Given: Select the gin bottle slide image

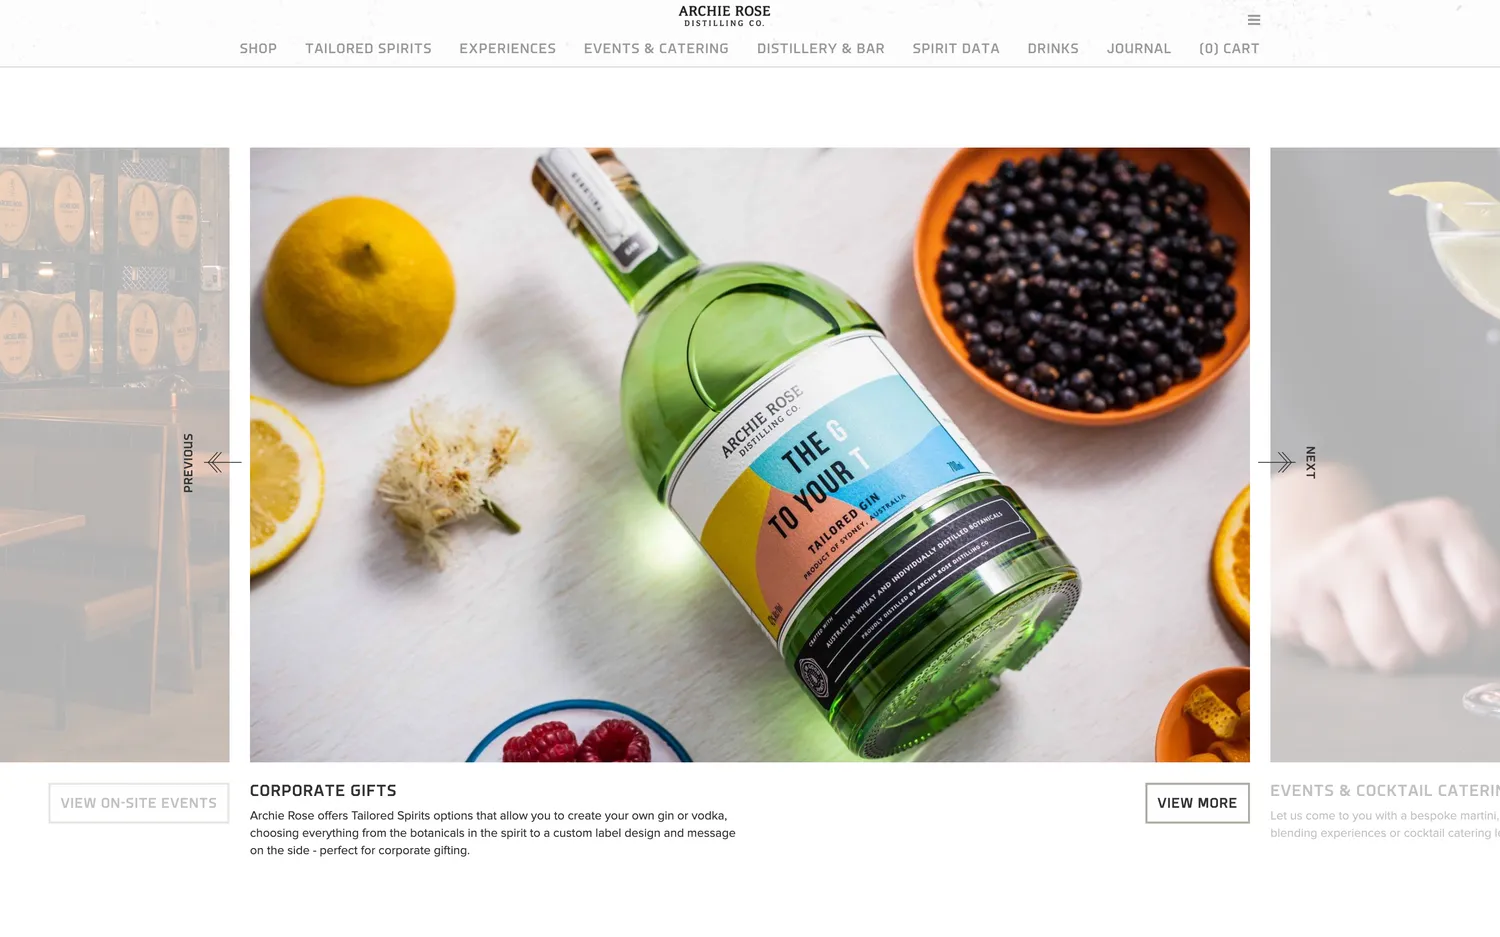Looking at the screenshot, I should click(x=750, y=455).
